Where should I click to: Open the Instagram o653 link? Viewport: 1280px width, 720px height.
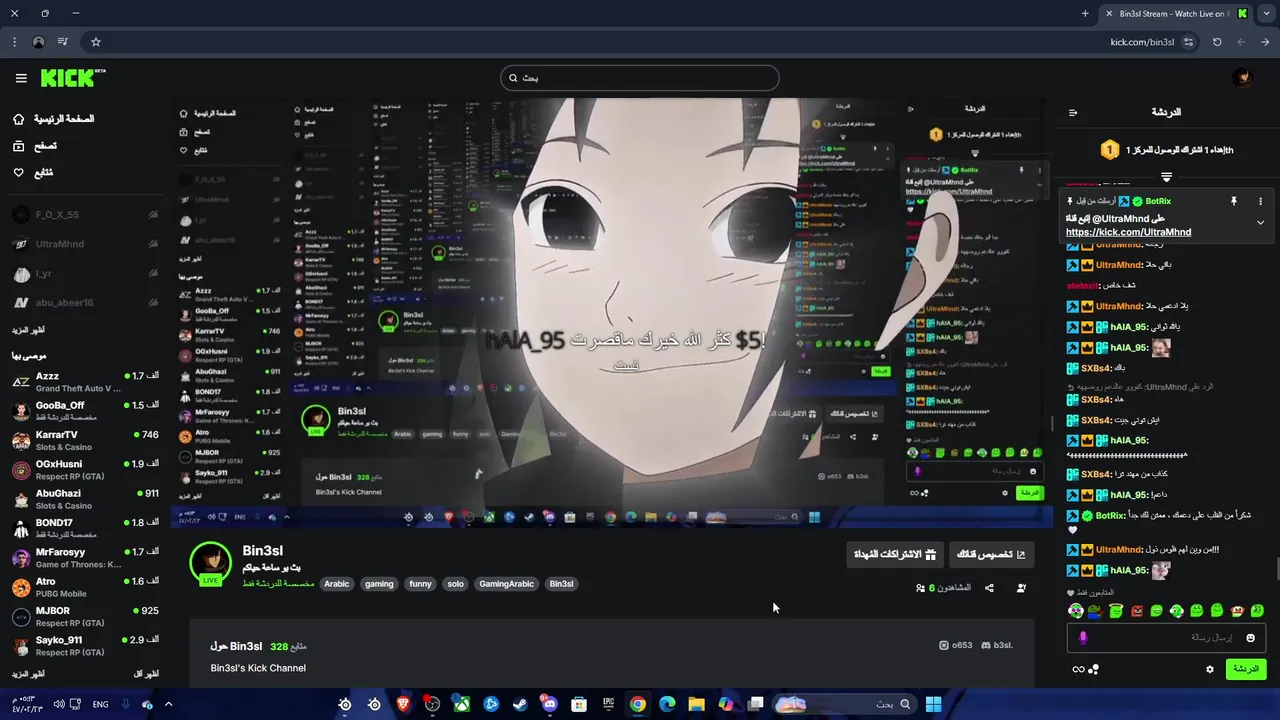956,645
